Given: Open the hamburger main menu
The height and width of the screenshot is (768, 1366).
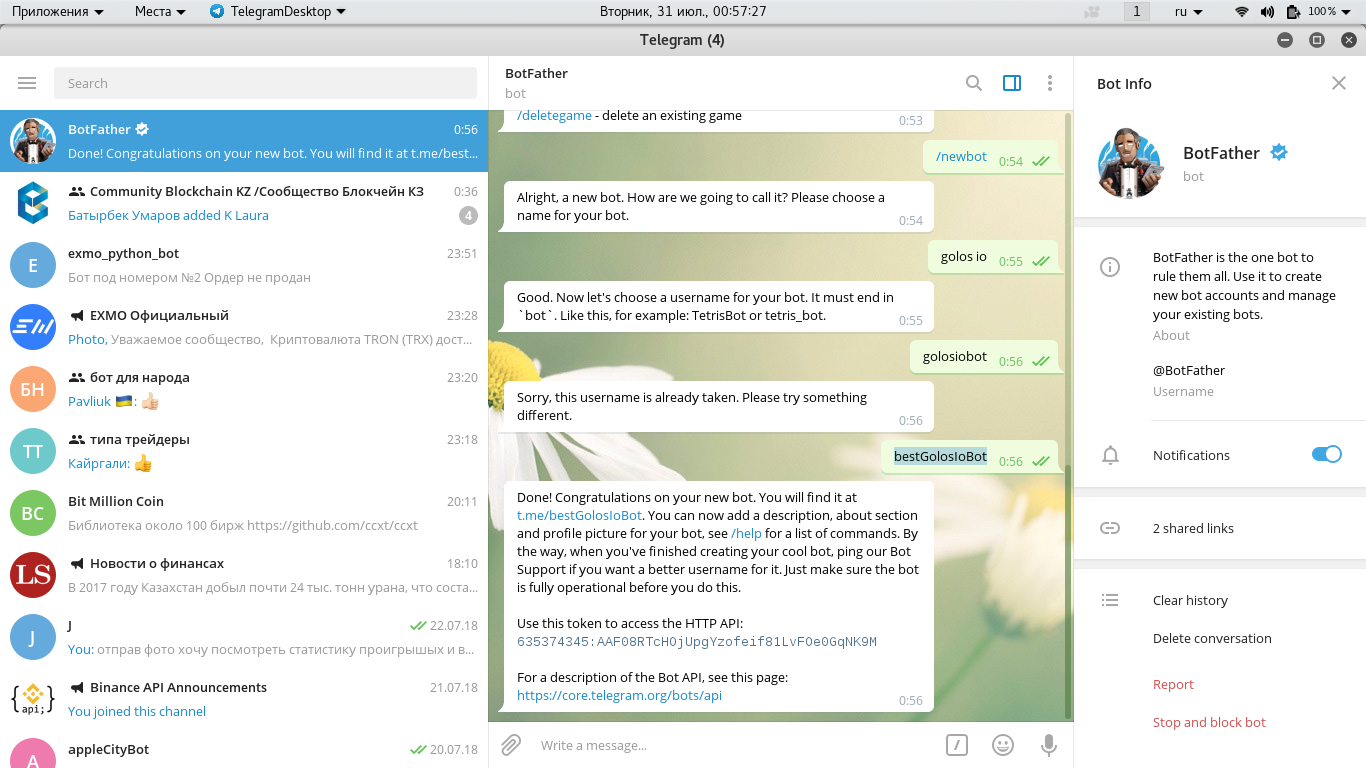Looking at the screenshot, I should (27, 83).
